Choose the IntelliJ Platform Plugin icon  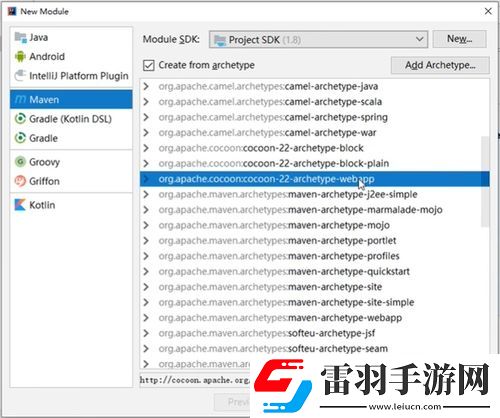coord(20,76)
